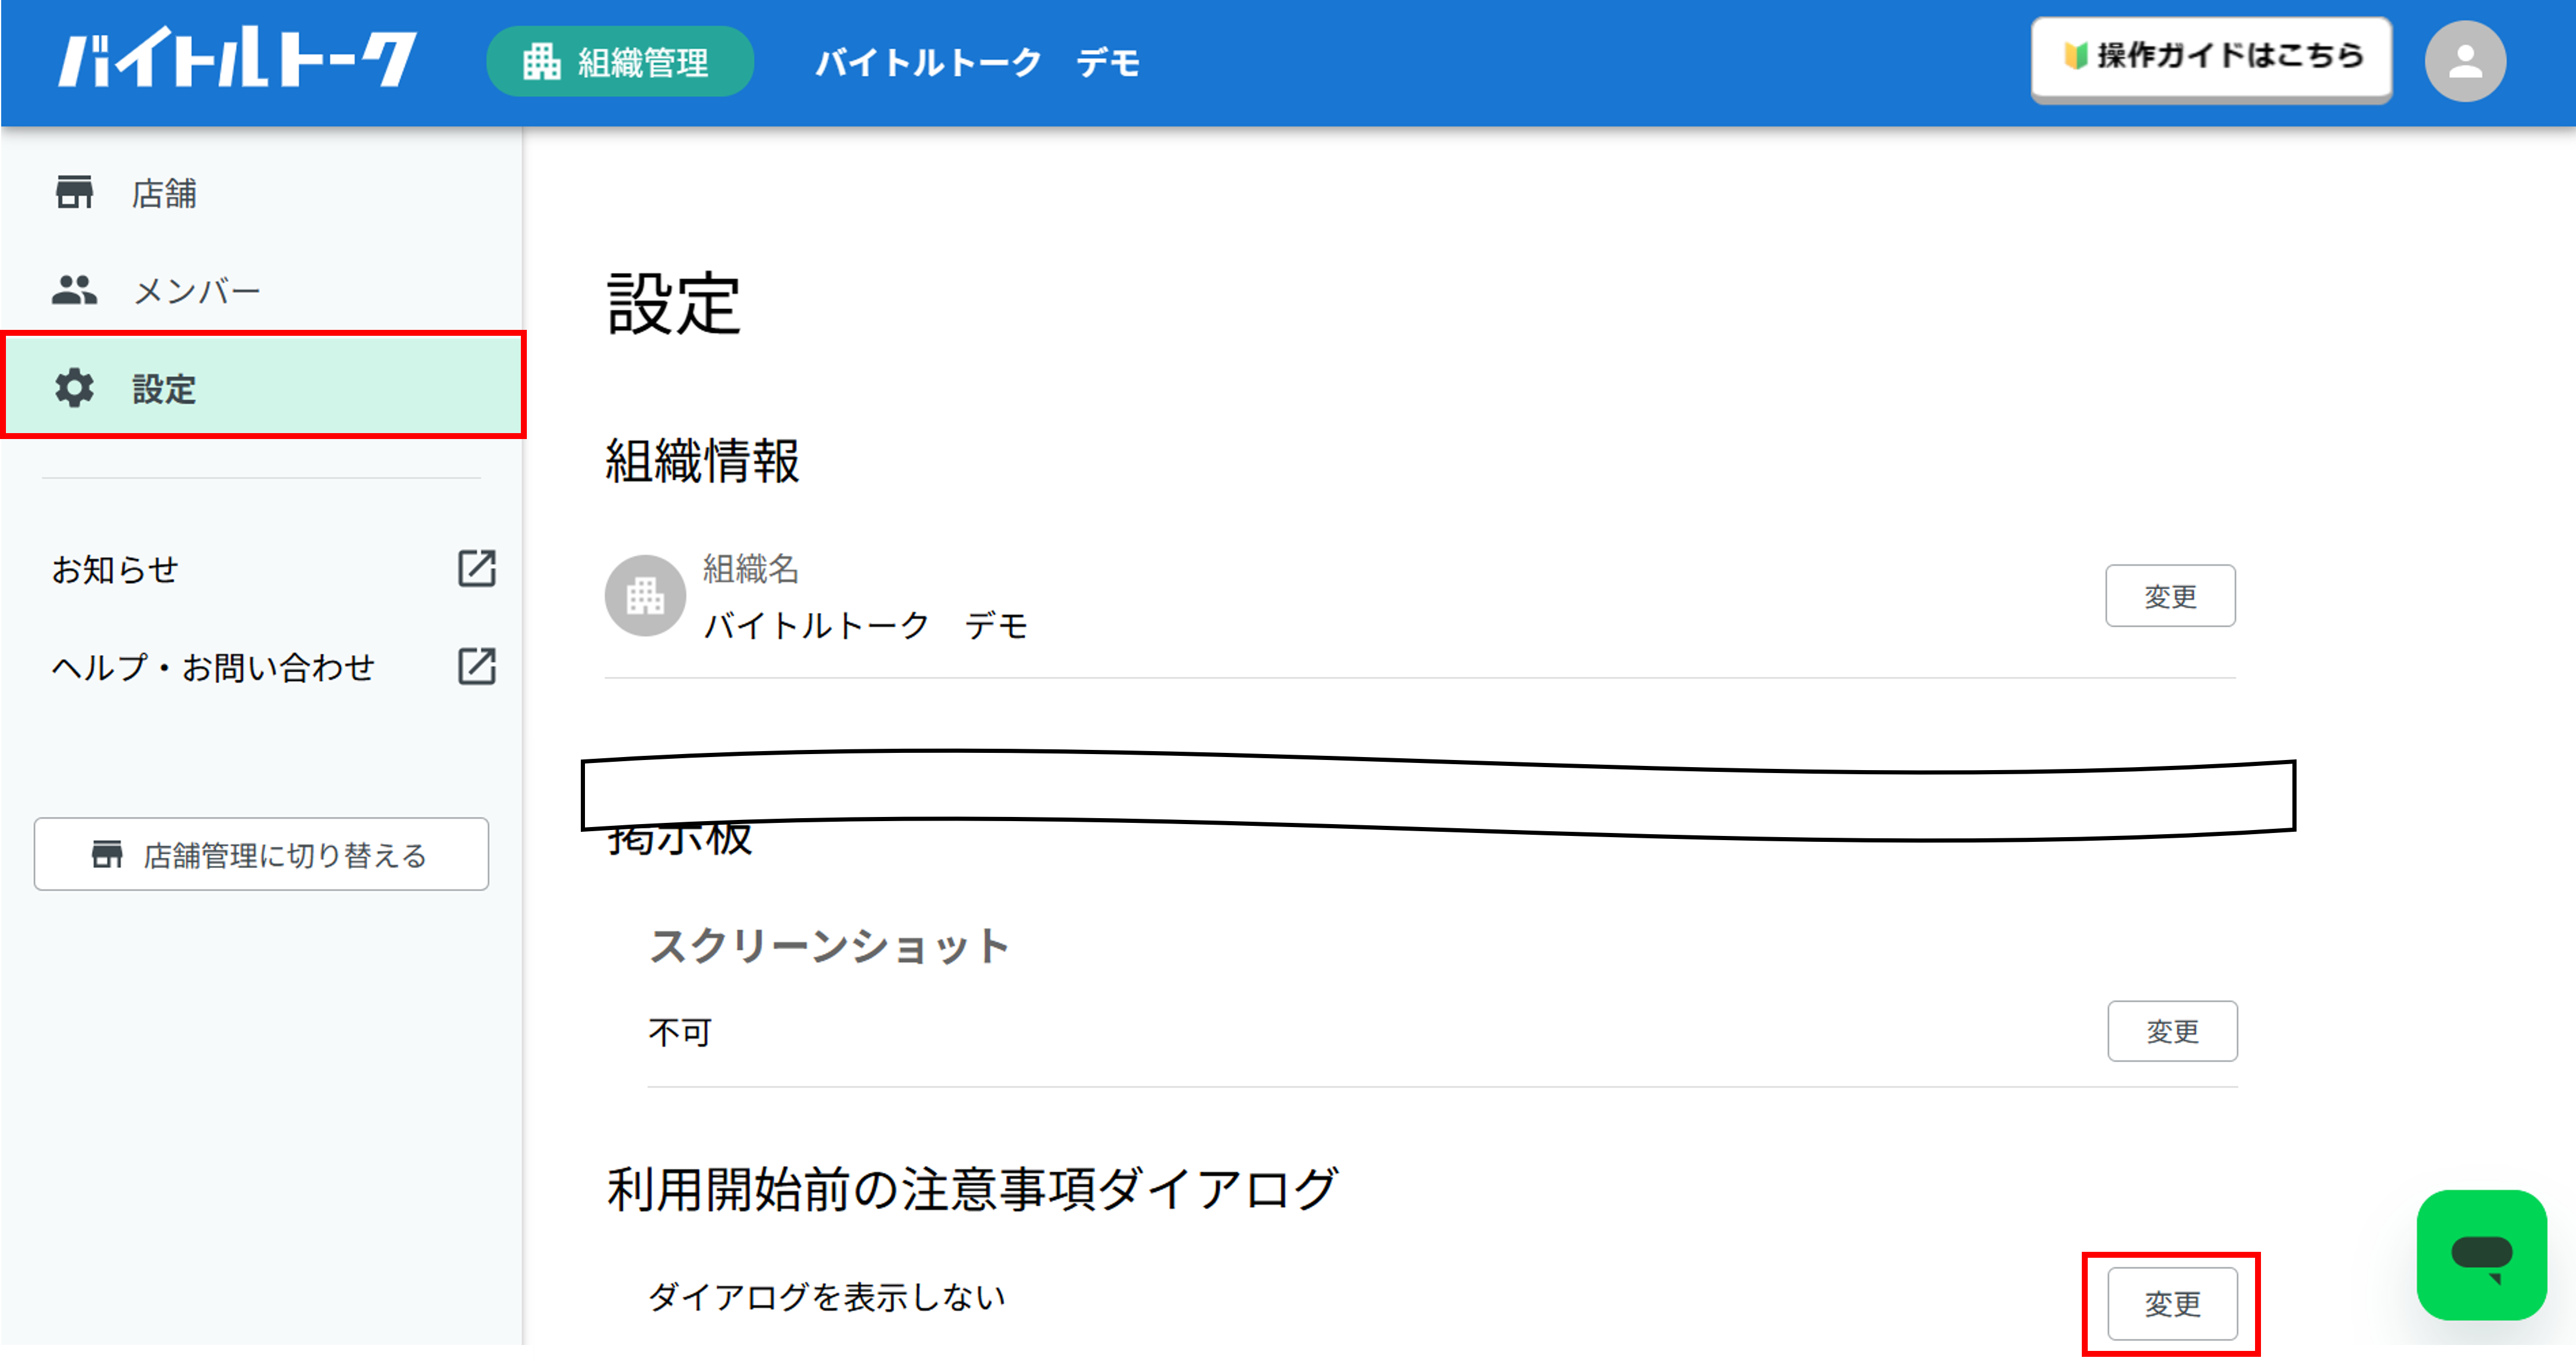
Task: Click the 組織管理 pill button
Action: click(x=620, y=62)
